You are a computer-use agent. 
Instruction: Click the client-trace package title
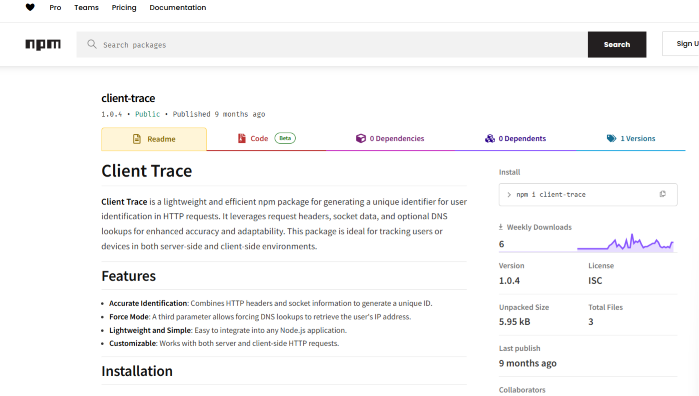click(x=128, y=98)
